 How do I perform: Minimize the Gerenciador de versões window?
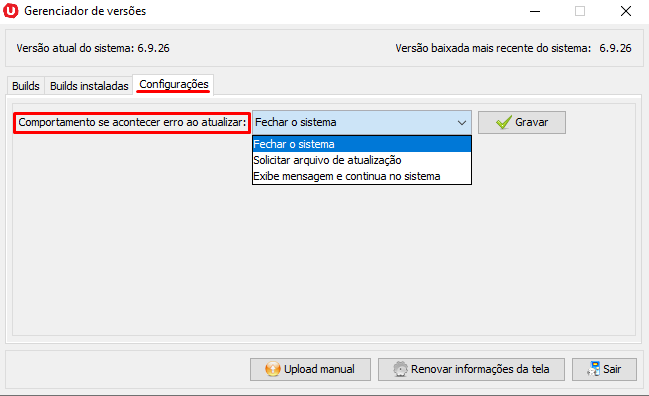coord(535,11)
